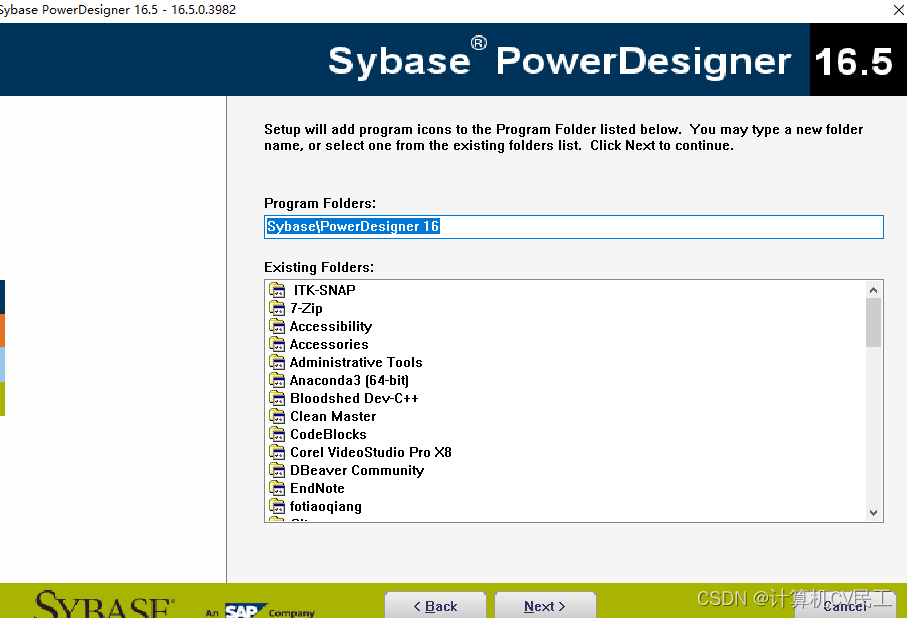Screen dimensions: 907x618
Task: Click the EndNote folder icon
Action: coord(277,487)
